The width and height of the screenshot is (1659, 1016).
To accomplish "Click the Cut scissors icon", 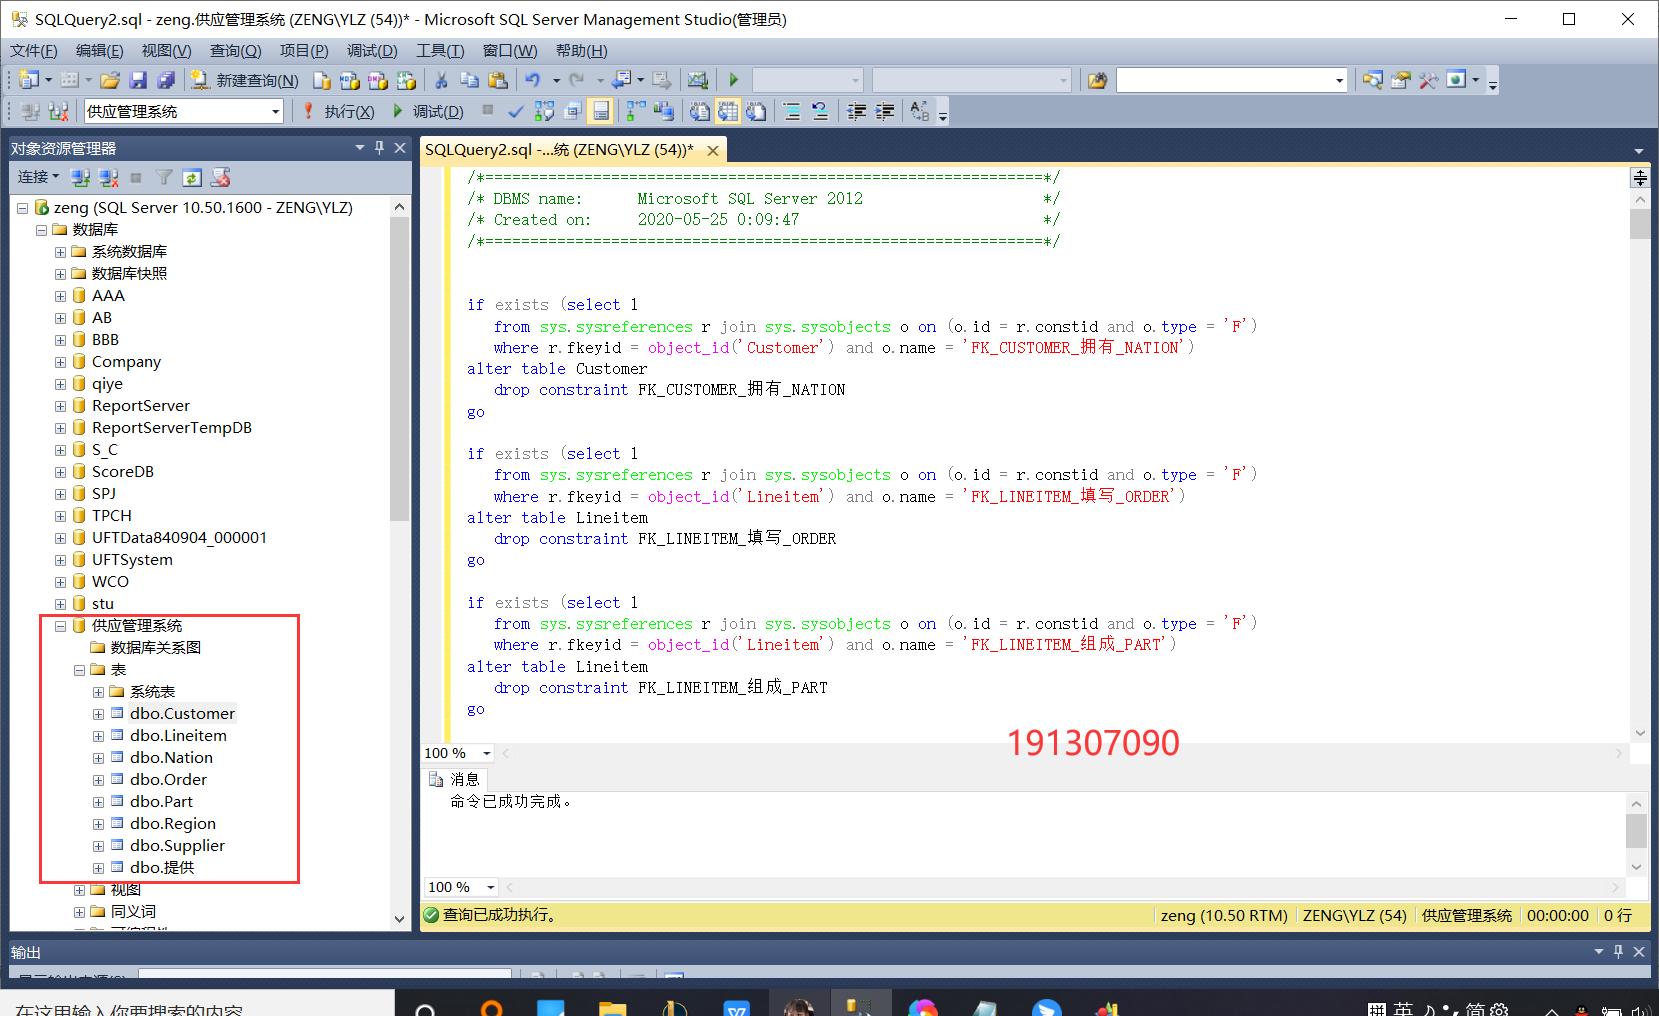I will 441,80.
